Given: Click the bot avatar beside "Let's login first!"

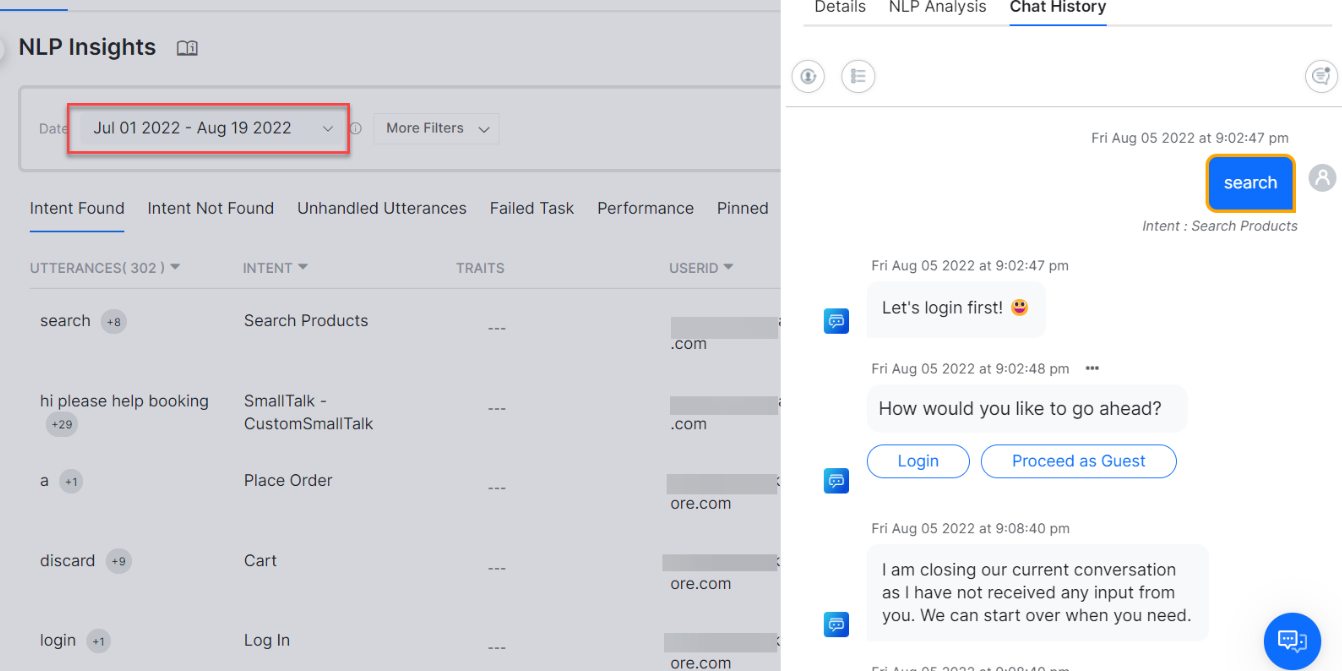Looking at the screenshot, I should point(836,321).
